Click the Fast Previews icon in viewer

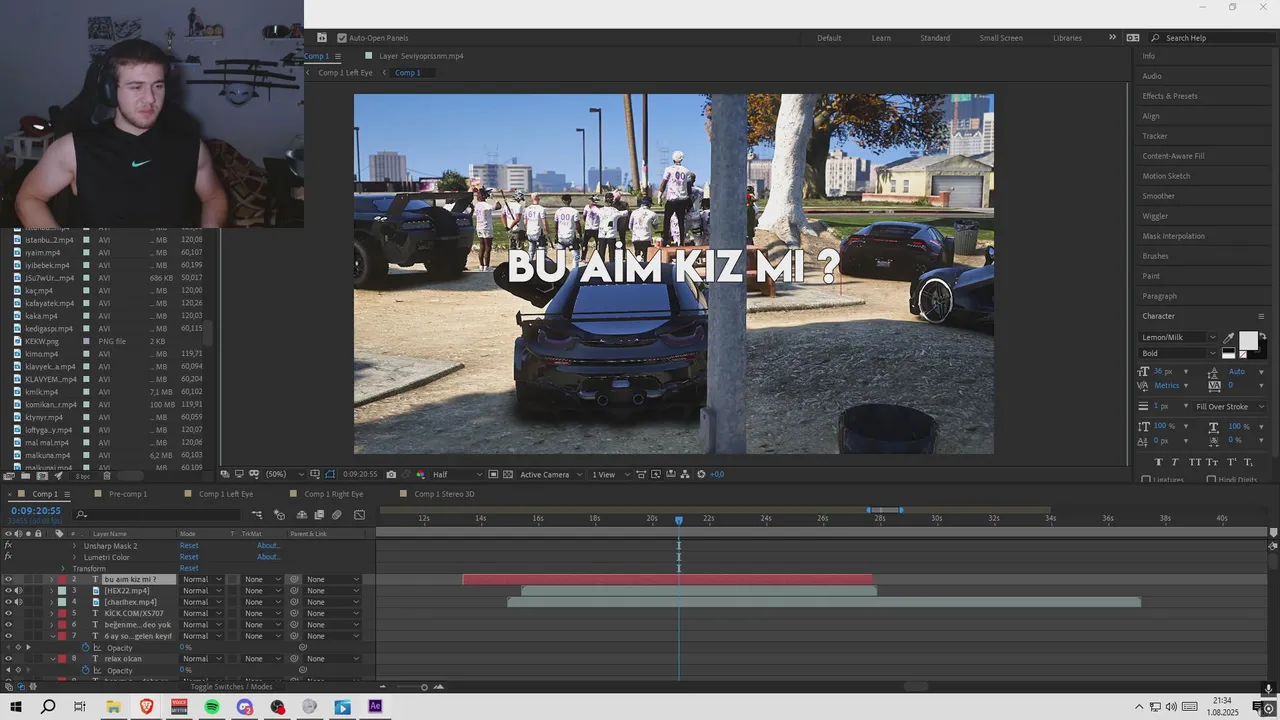point(657,474)
